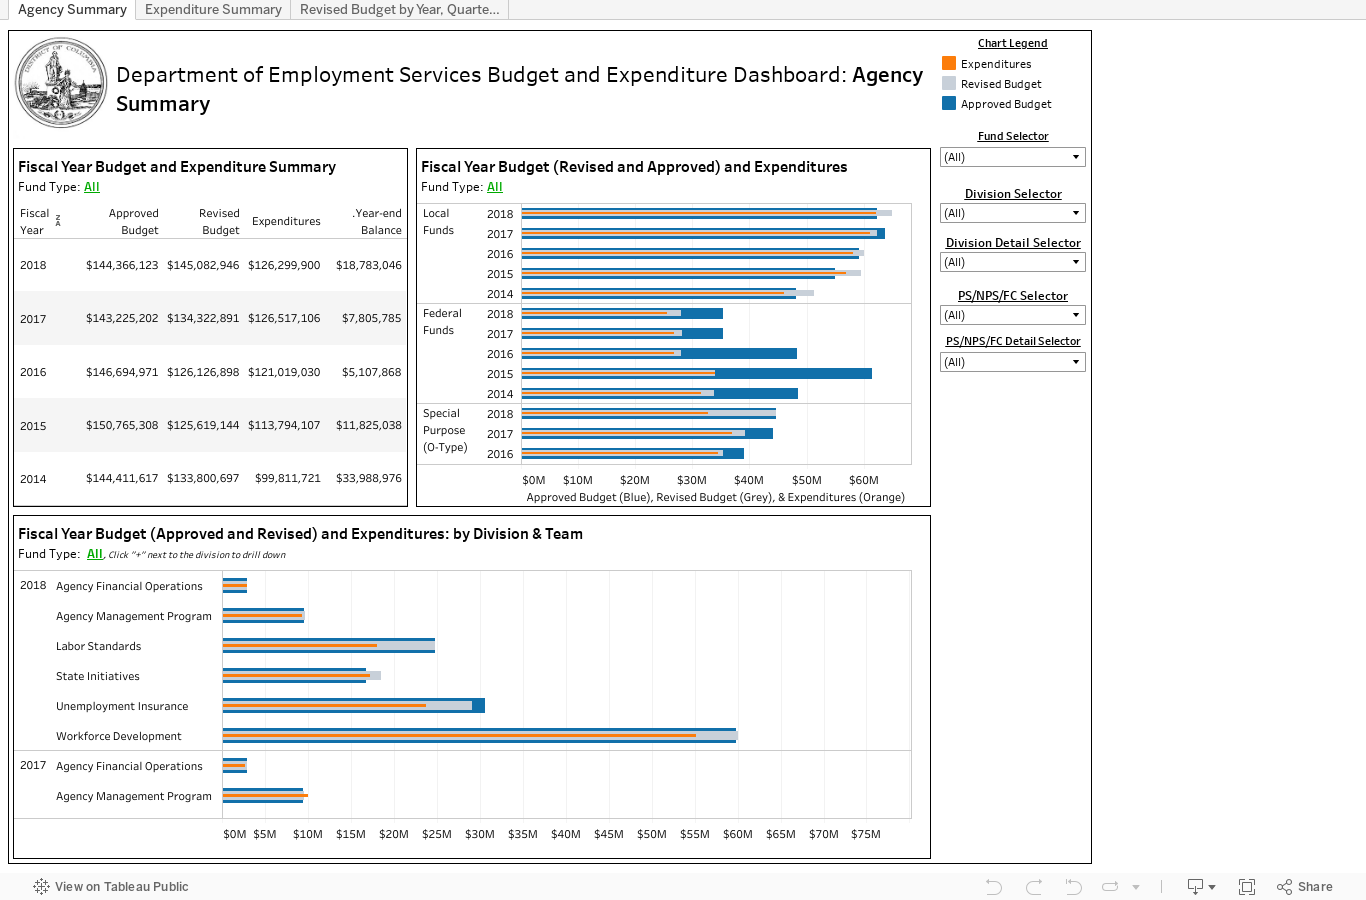Click the Expenditures legend label

pyautogui.click(x=996, y=64)
